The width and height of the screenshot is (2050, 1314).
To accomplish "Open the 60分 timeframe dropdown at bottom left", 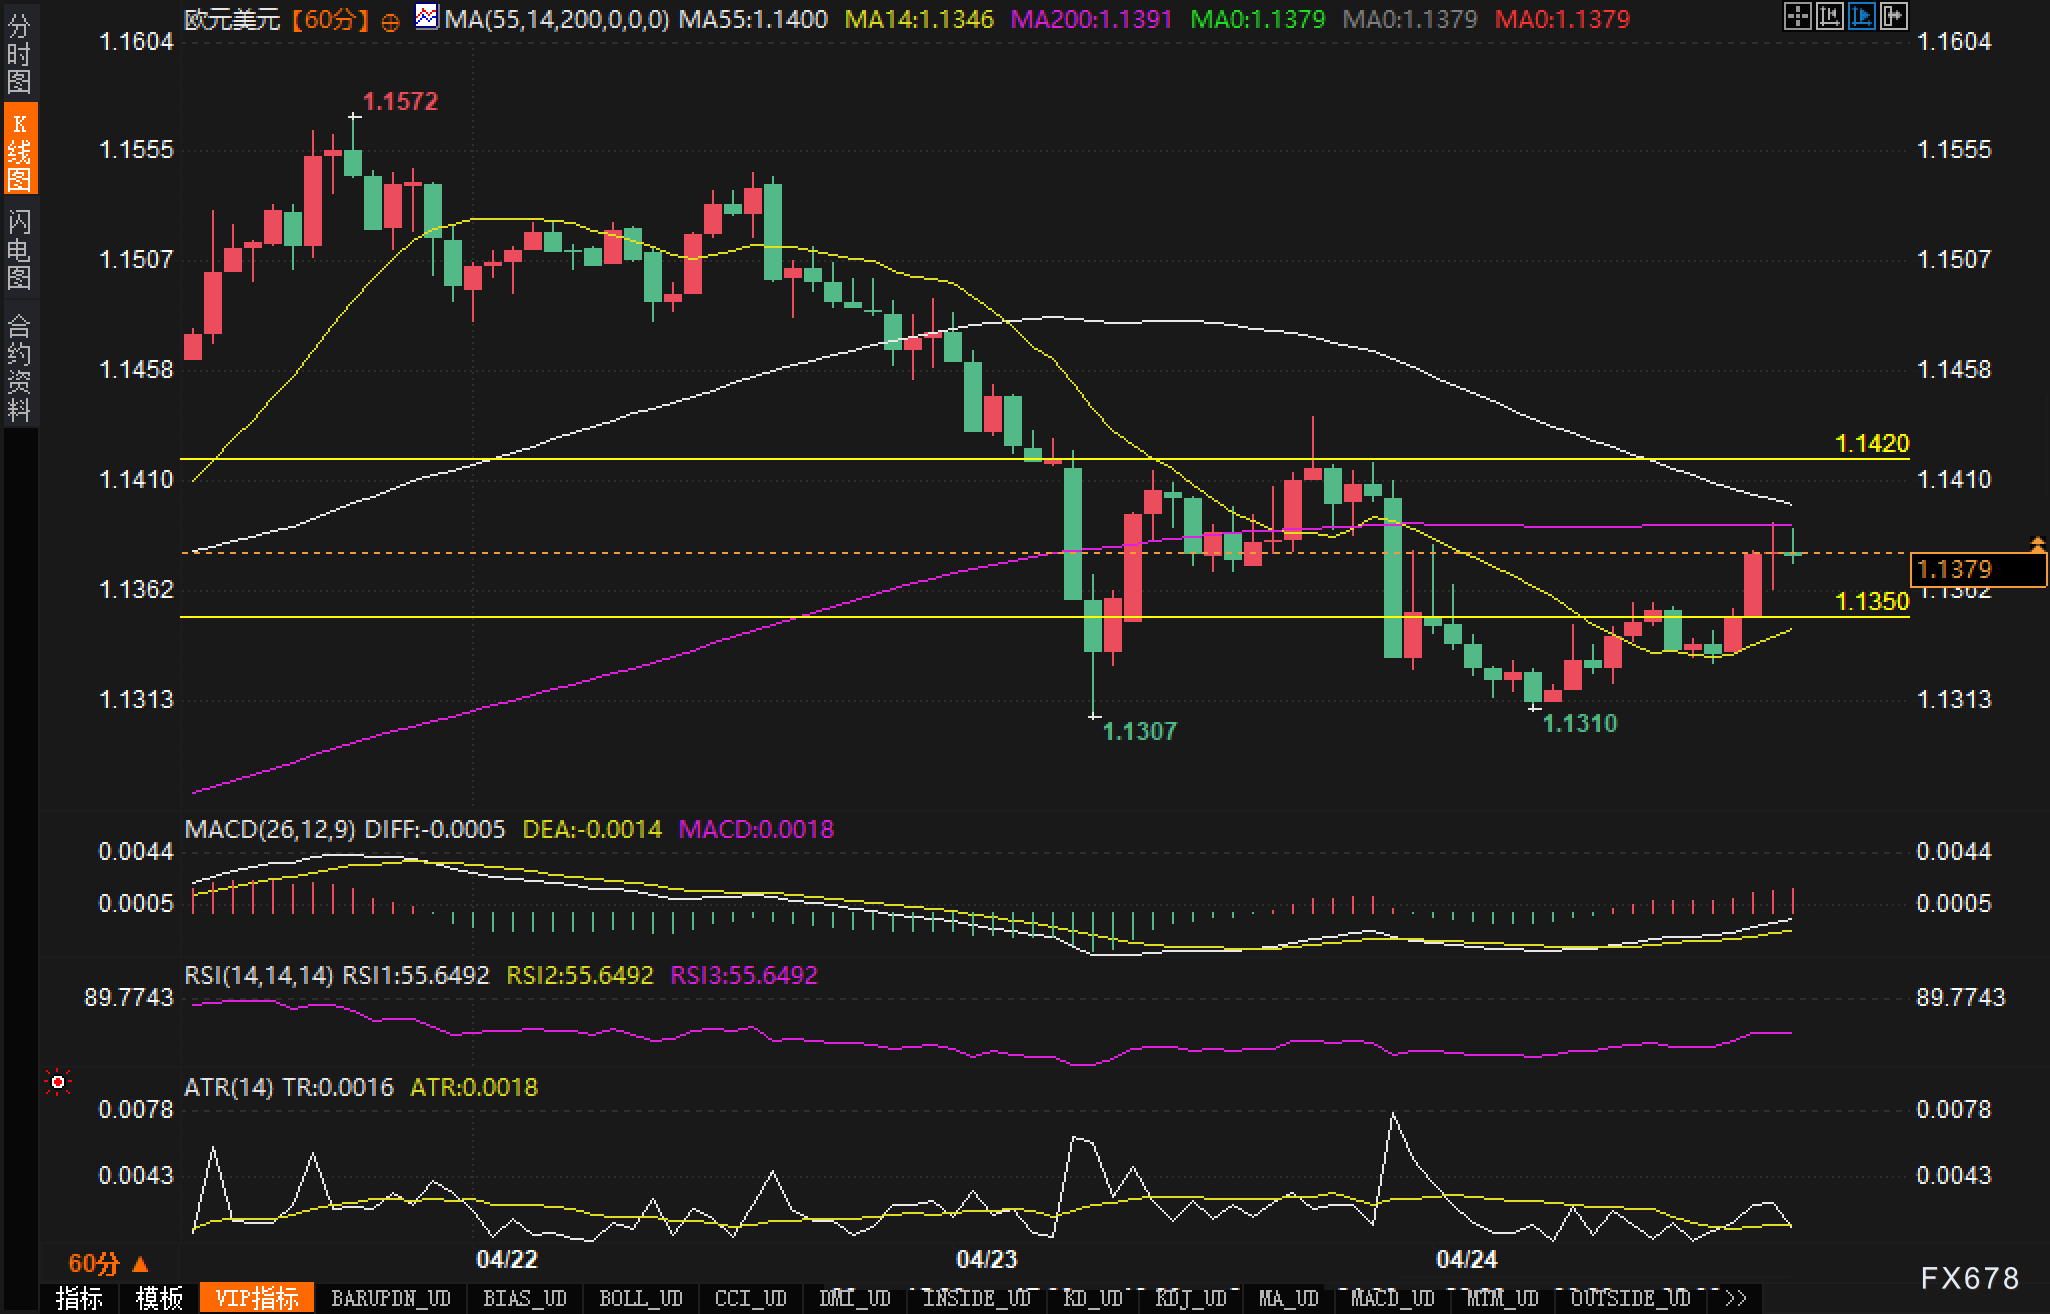I will point(107,1264).
